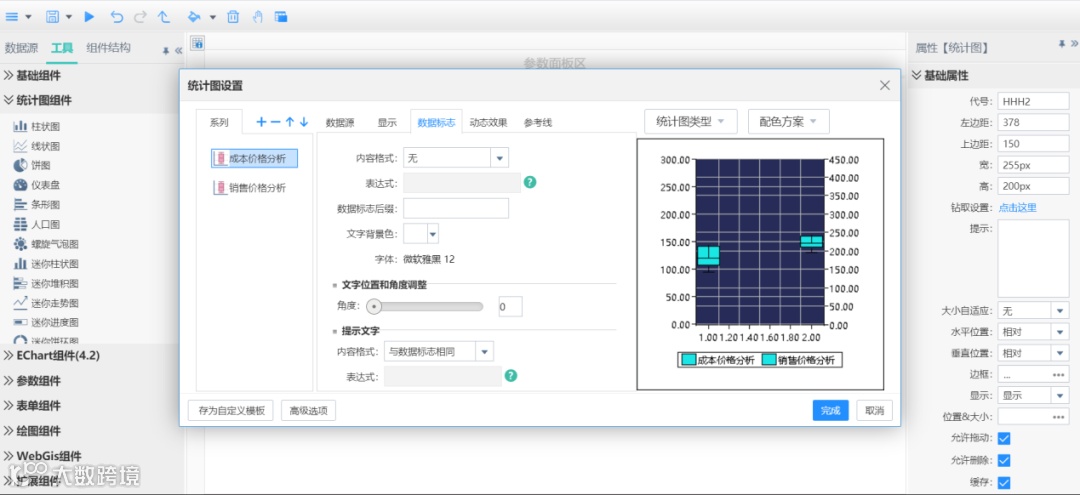This screenshot has width=1080, height=495.
Task: Select the 迷你走势图 component
Action: click(x=45, y=303)
